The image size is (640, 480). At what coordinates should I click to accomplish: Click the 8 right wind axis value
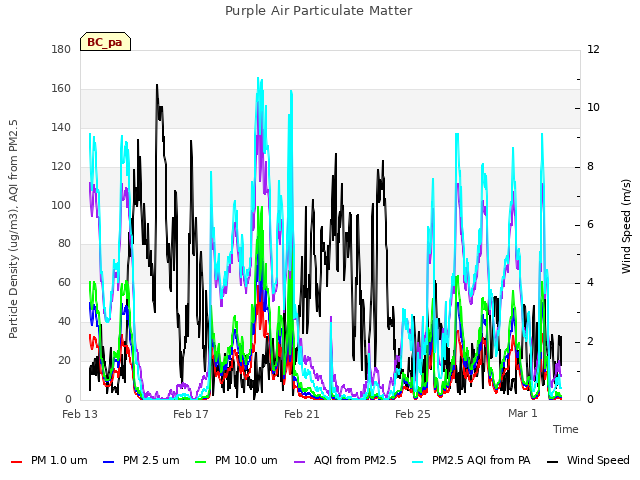590,167
